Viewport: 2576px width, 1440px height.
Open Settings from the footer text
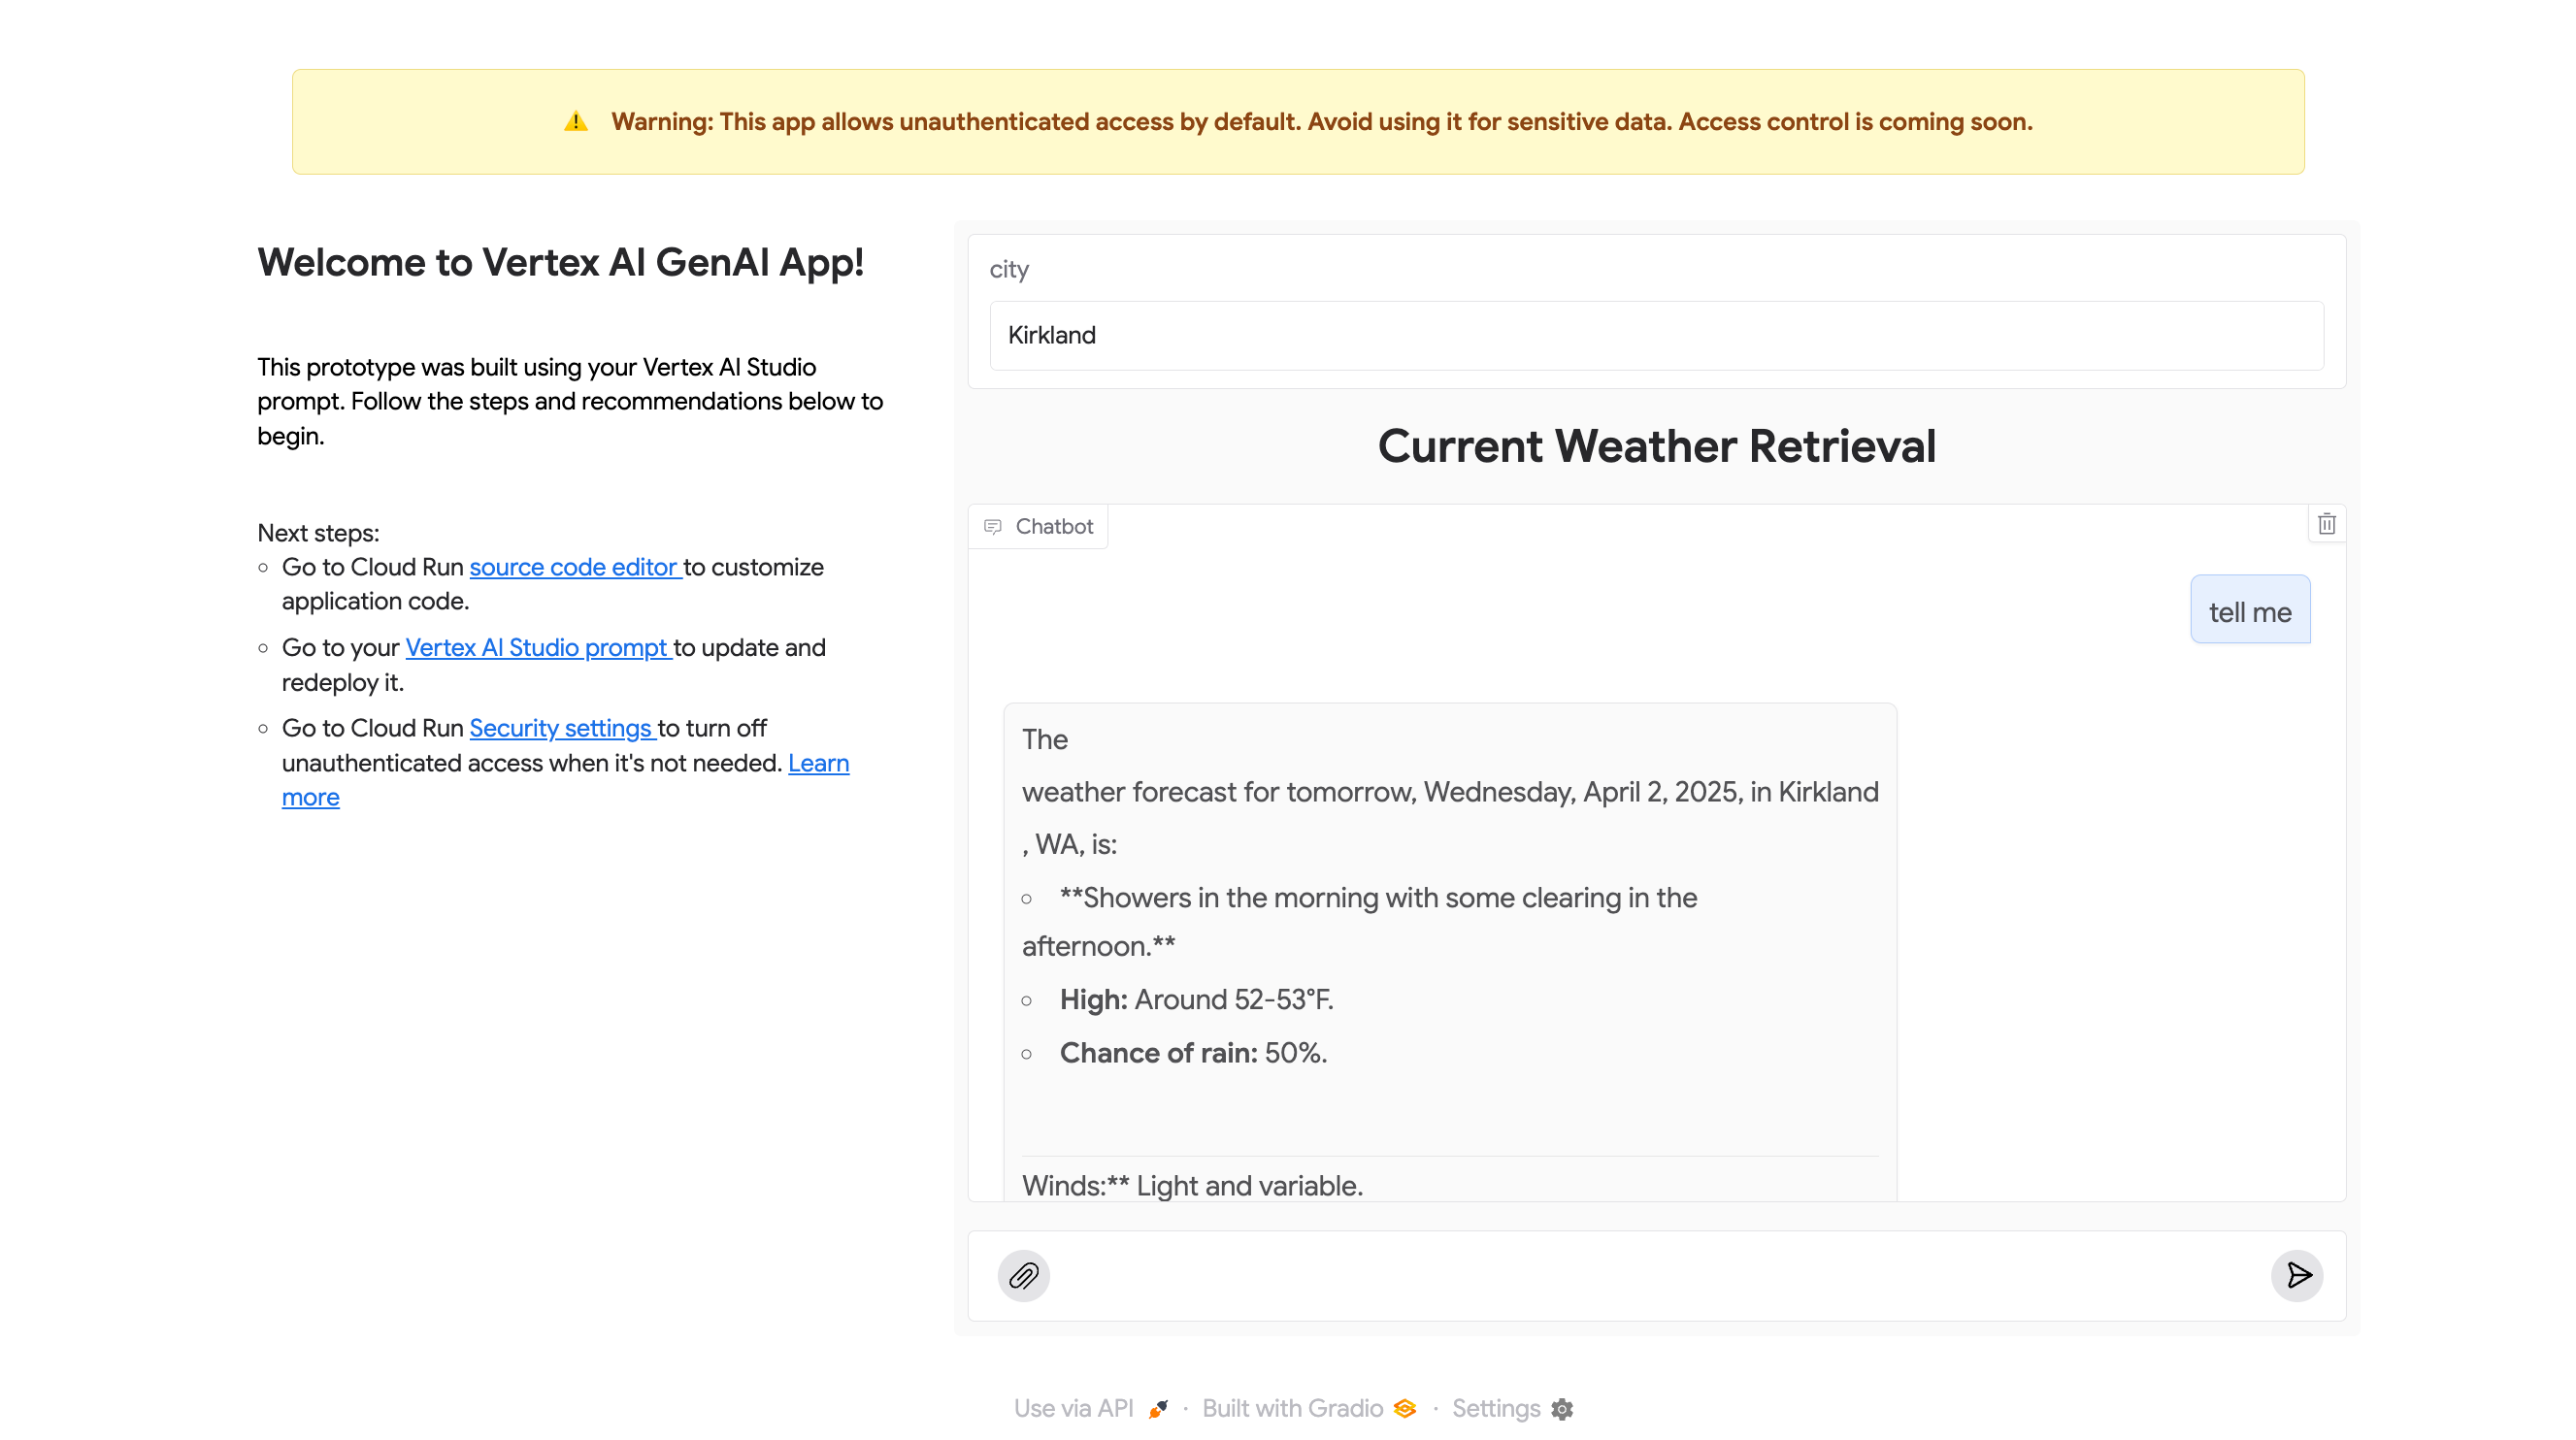1496,1408
